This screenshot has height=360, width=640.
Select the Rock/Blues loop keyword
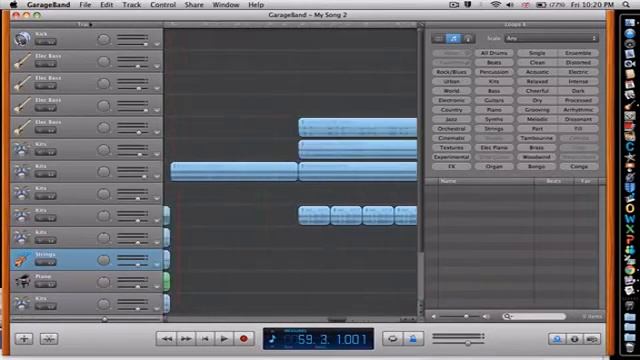(451, 72)
